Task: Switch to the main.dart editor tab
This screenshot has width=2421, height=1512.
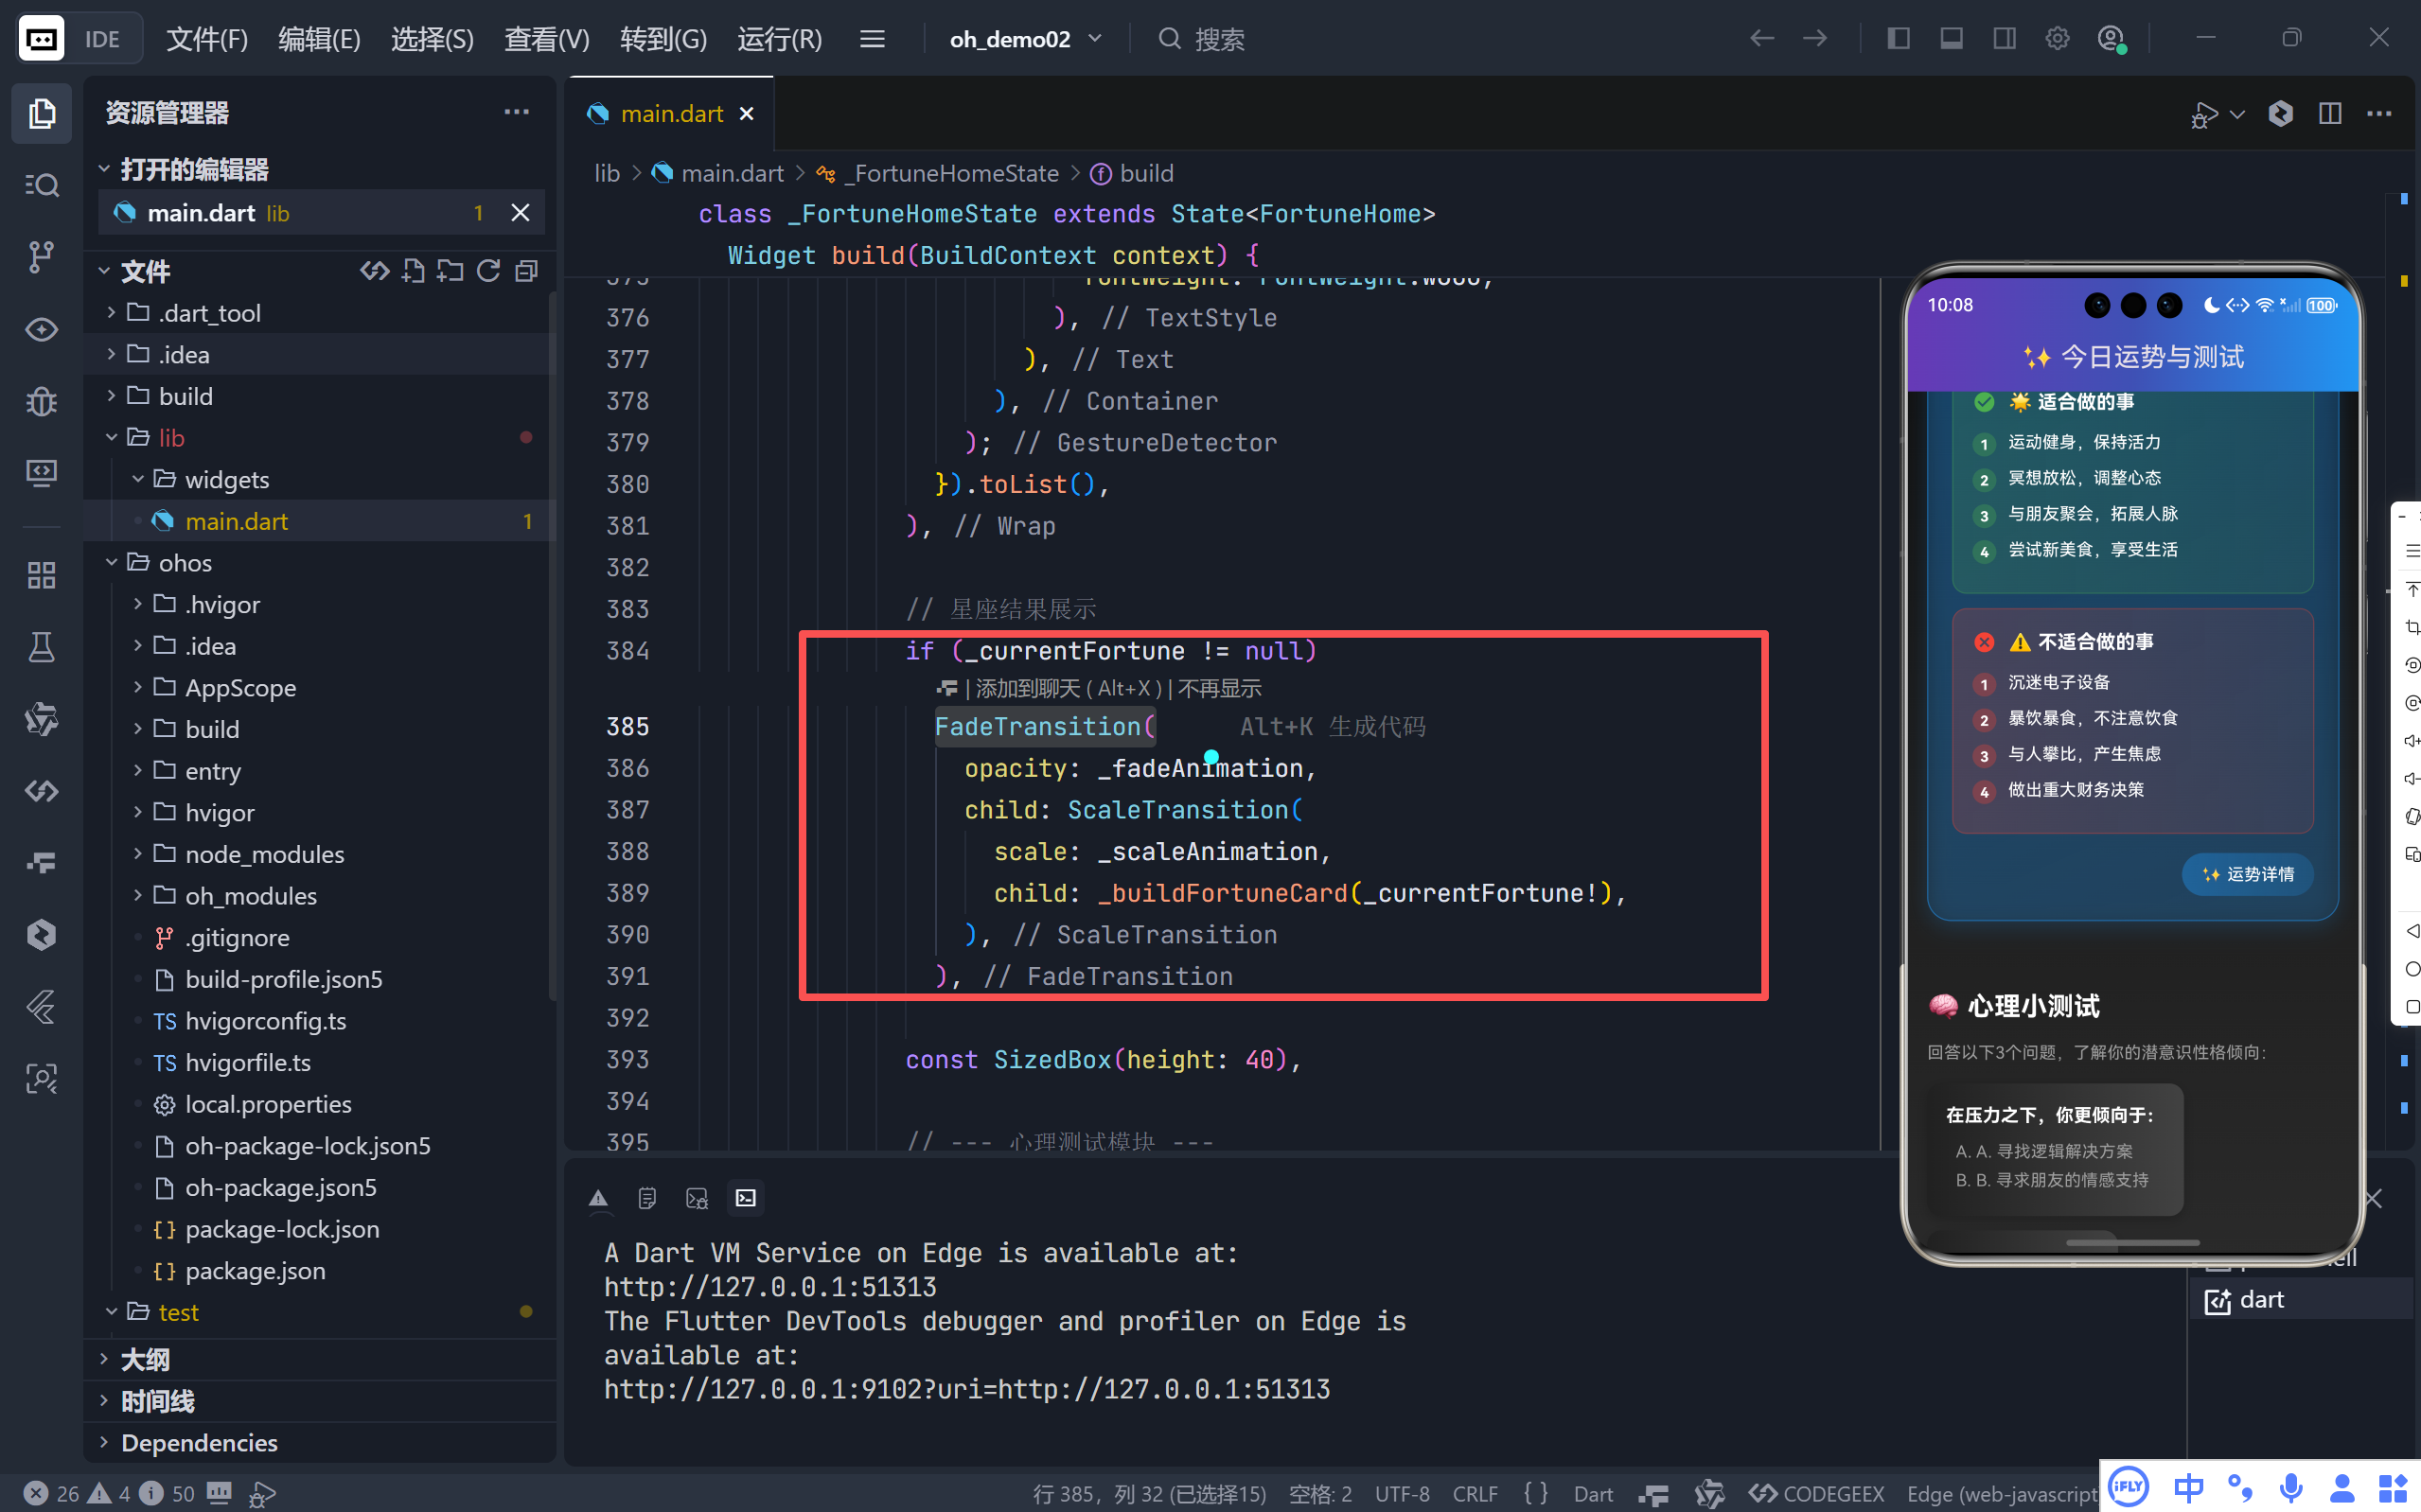Action: click(x=670, y=114)
